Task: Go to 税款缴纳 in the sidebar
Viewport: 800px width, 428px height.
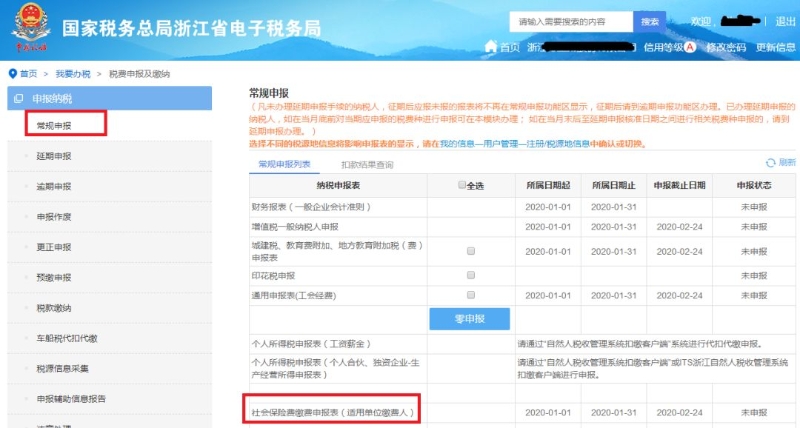Action: click(54, 308)
